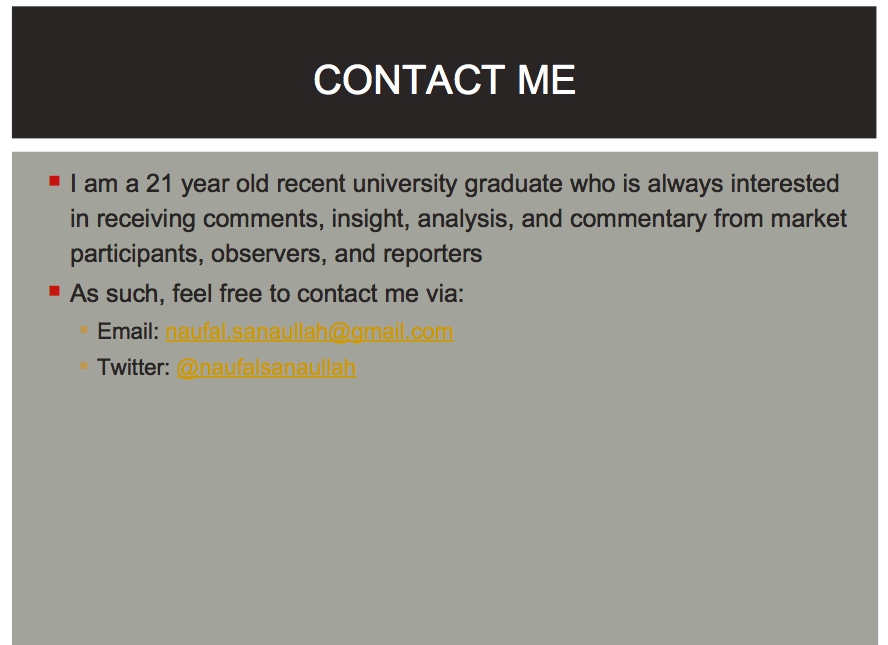Select the orange bullet beside Email
This screenshot has width=888, height=645.
[84, 330]
